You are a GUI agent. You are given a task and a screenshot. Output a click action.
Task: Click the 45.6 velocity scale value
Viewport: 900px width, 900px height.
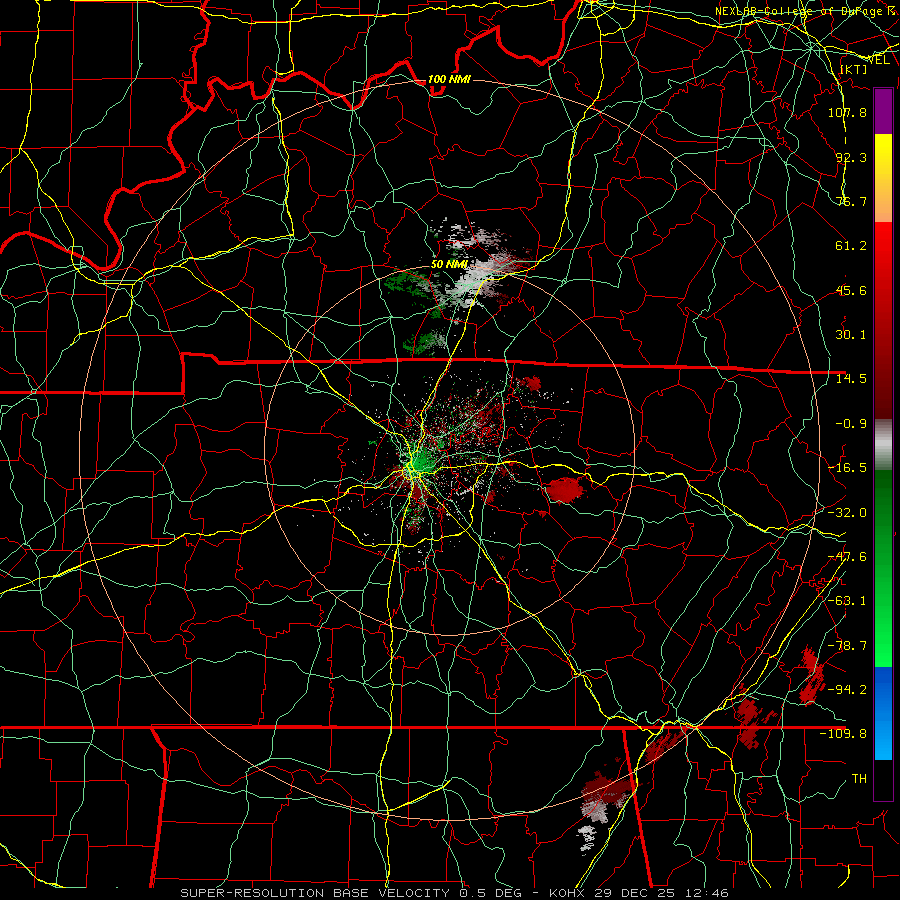851,290
